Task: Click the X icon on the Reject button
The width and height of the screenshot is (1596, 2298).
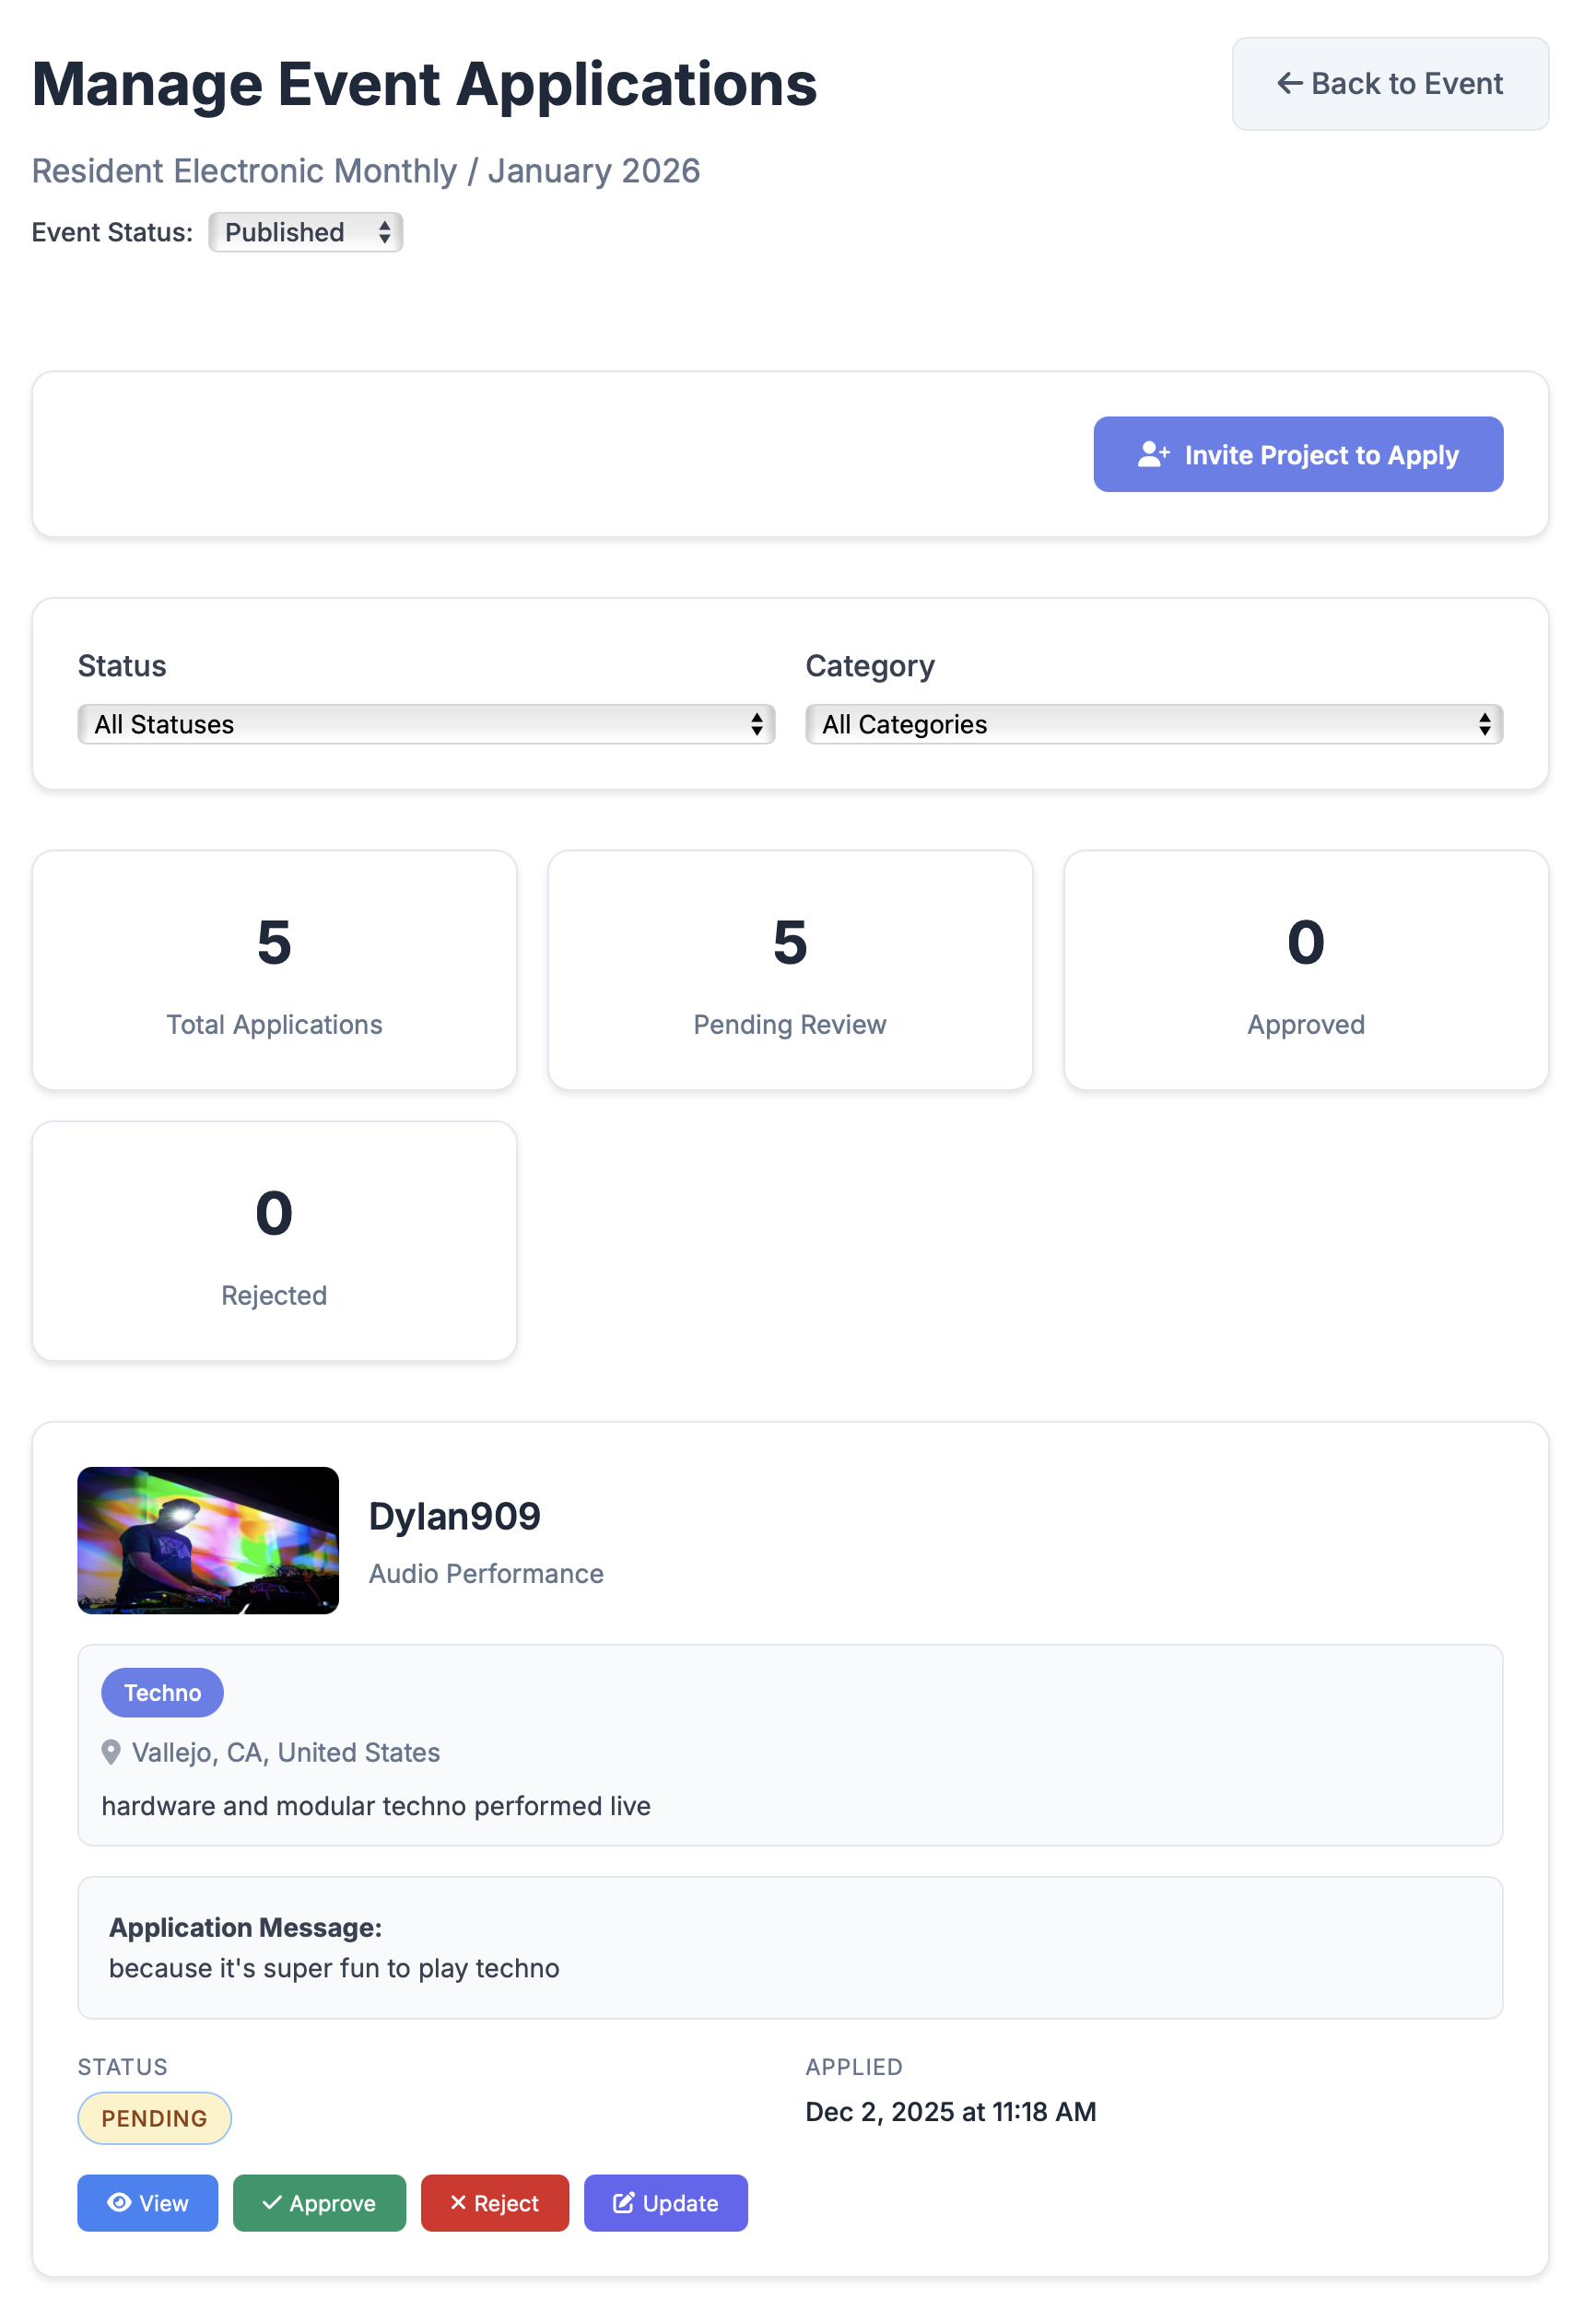Action: (x=459, y=2203)
